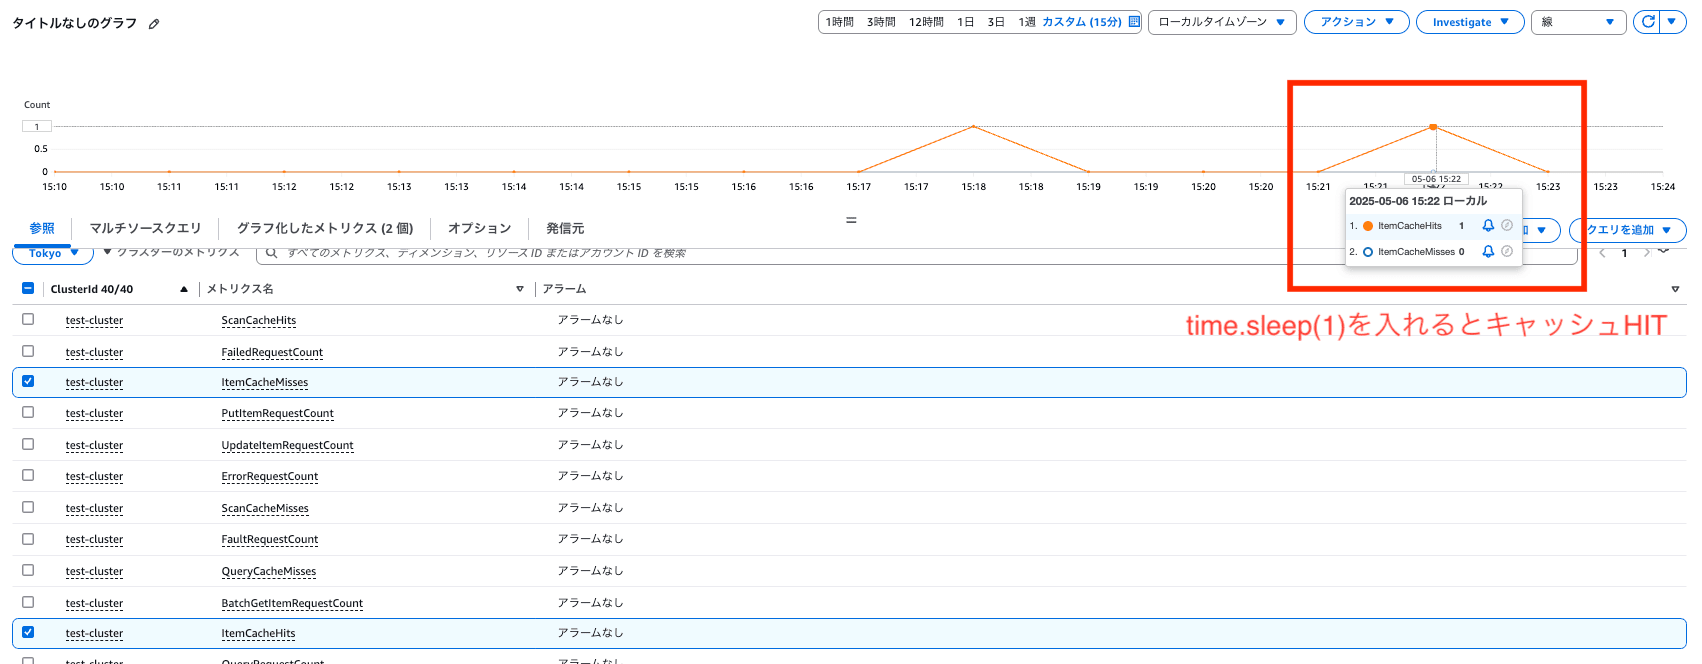Check the FaultRequestCount row checkbox
Screen dimensions: 1702x664
click(28, 539)
